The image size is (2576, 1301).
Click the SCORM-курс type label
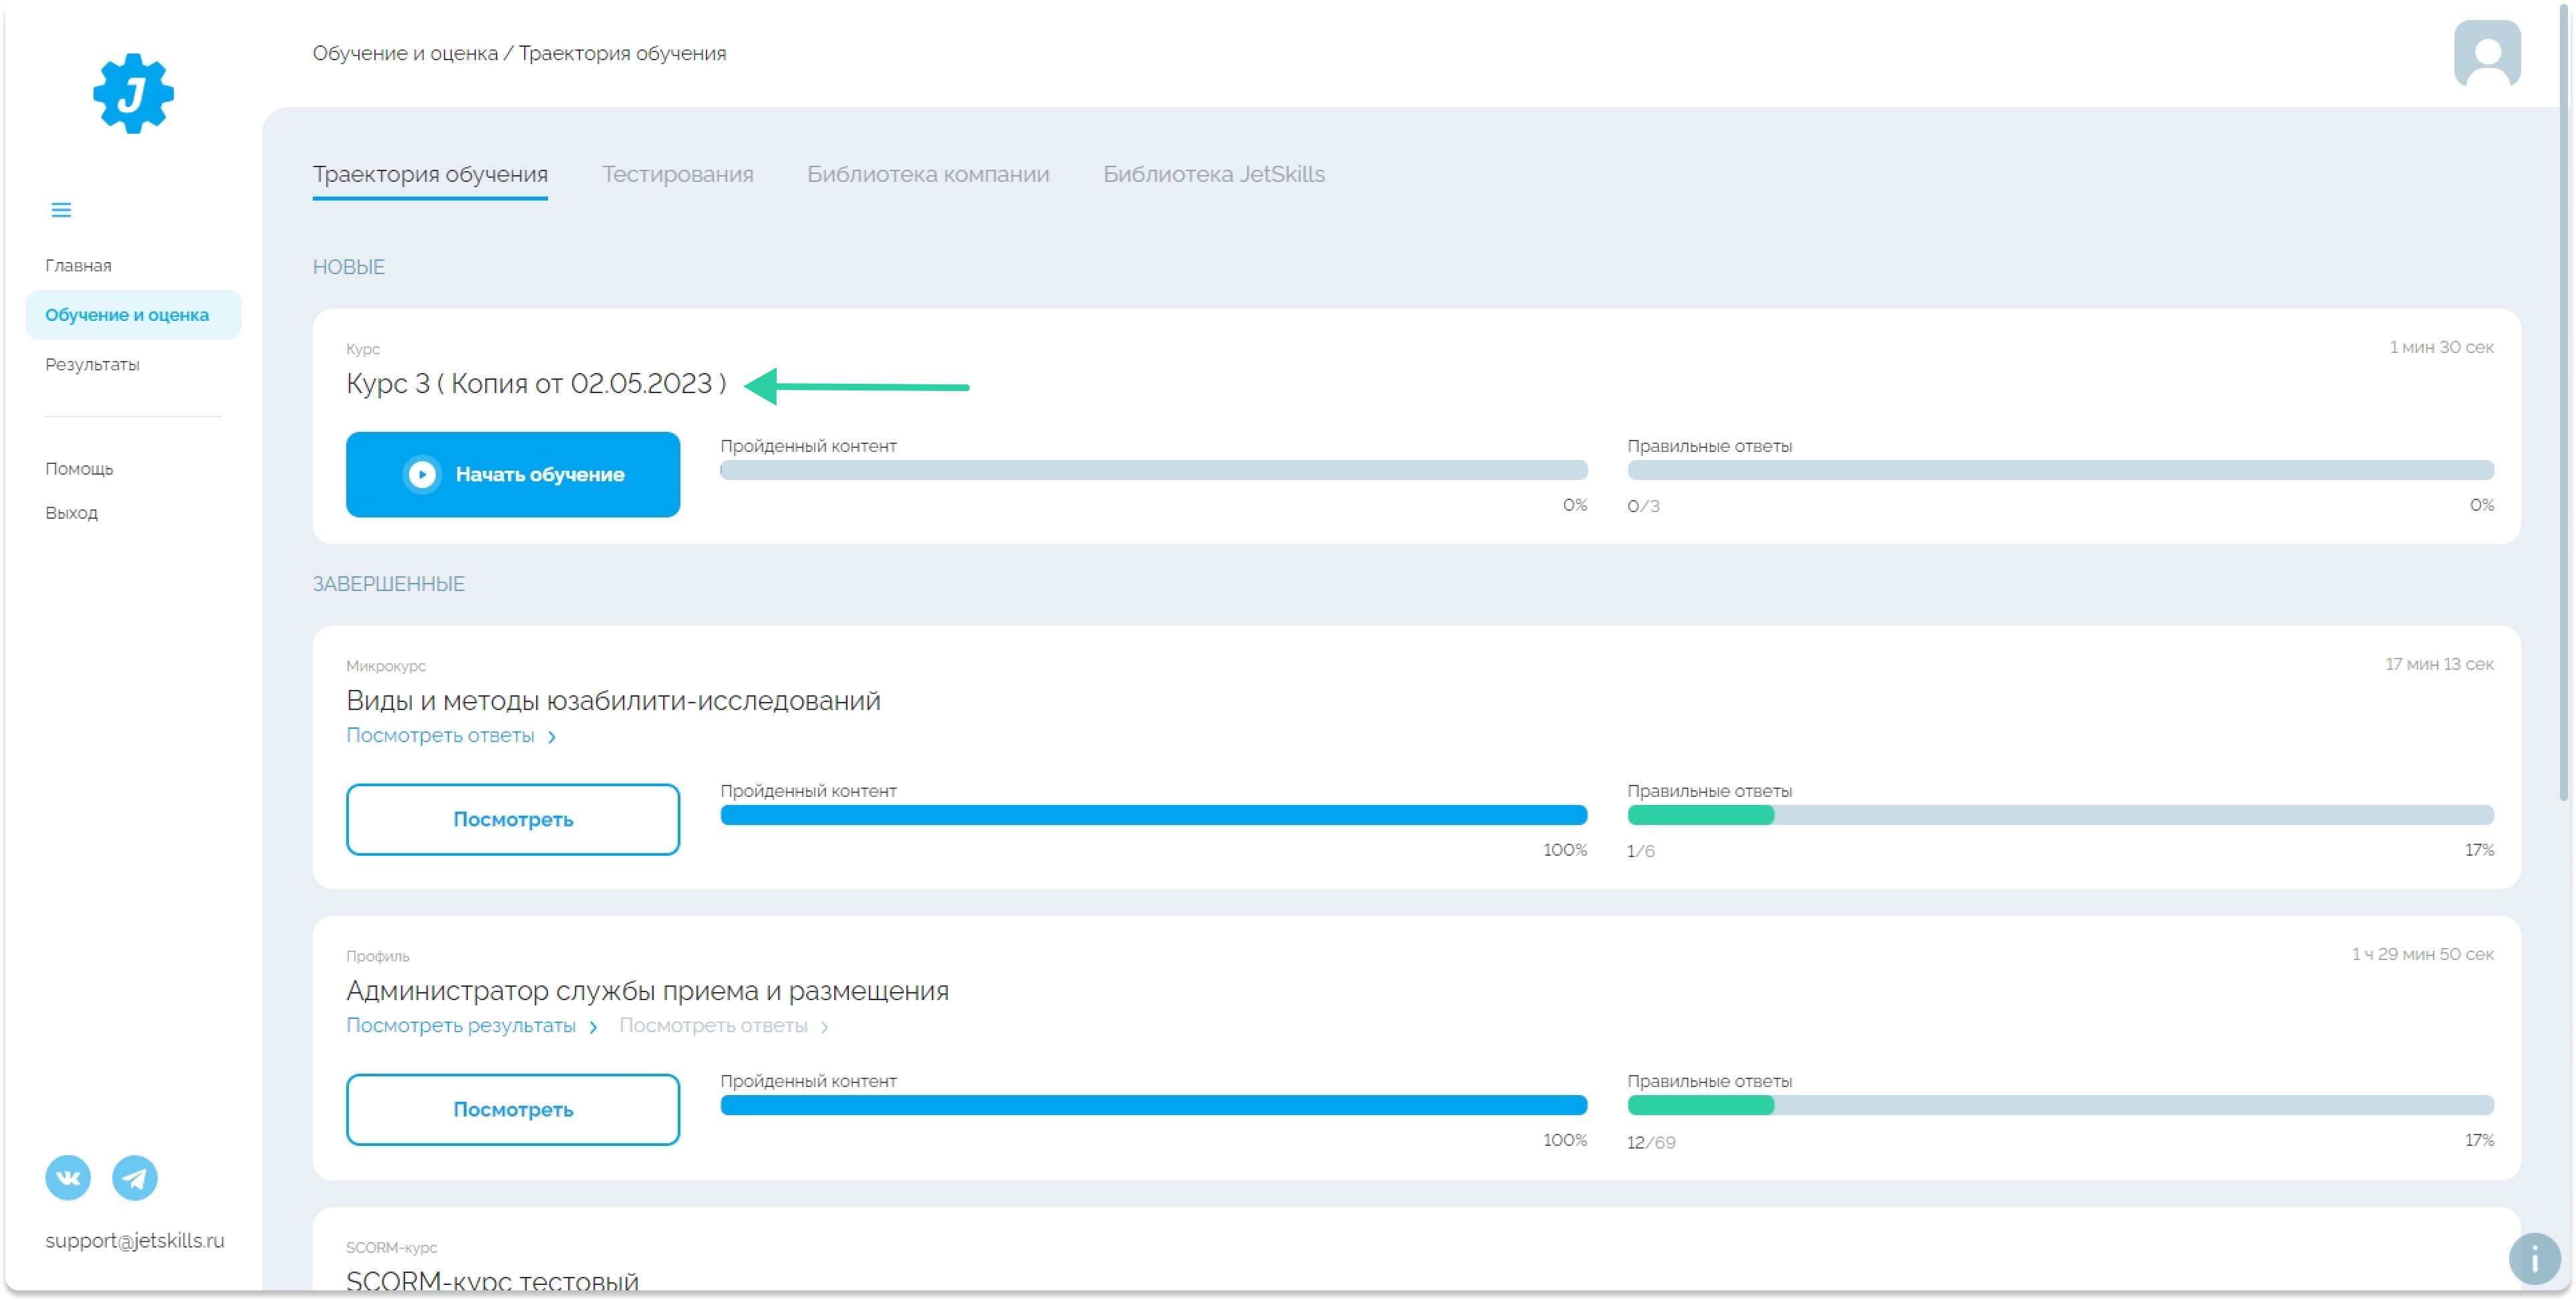(391, 1247)
